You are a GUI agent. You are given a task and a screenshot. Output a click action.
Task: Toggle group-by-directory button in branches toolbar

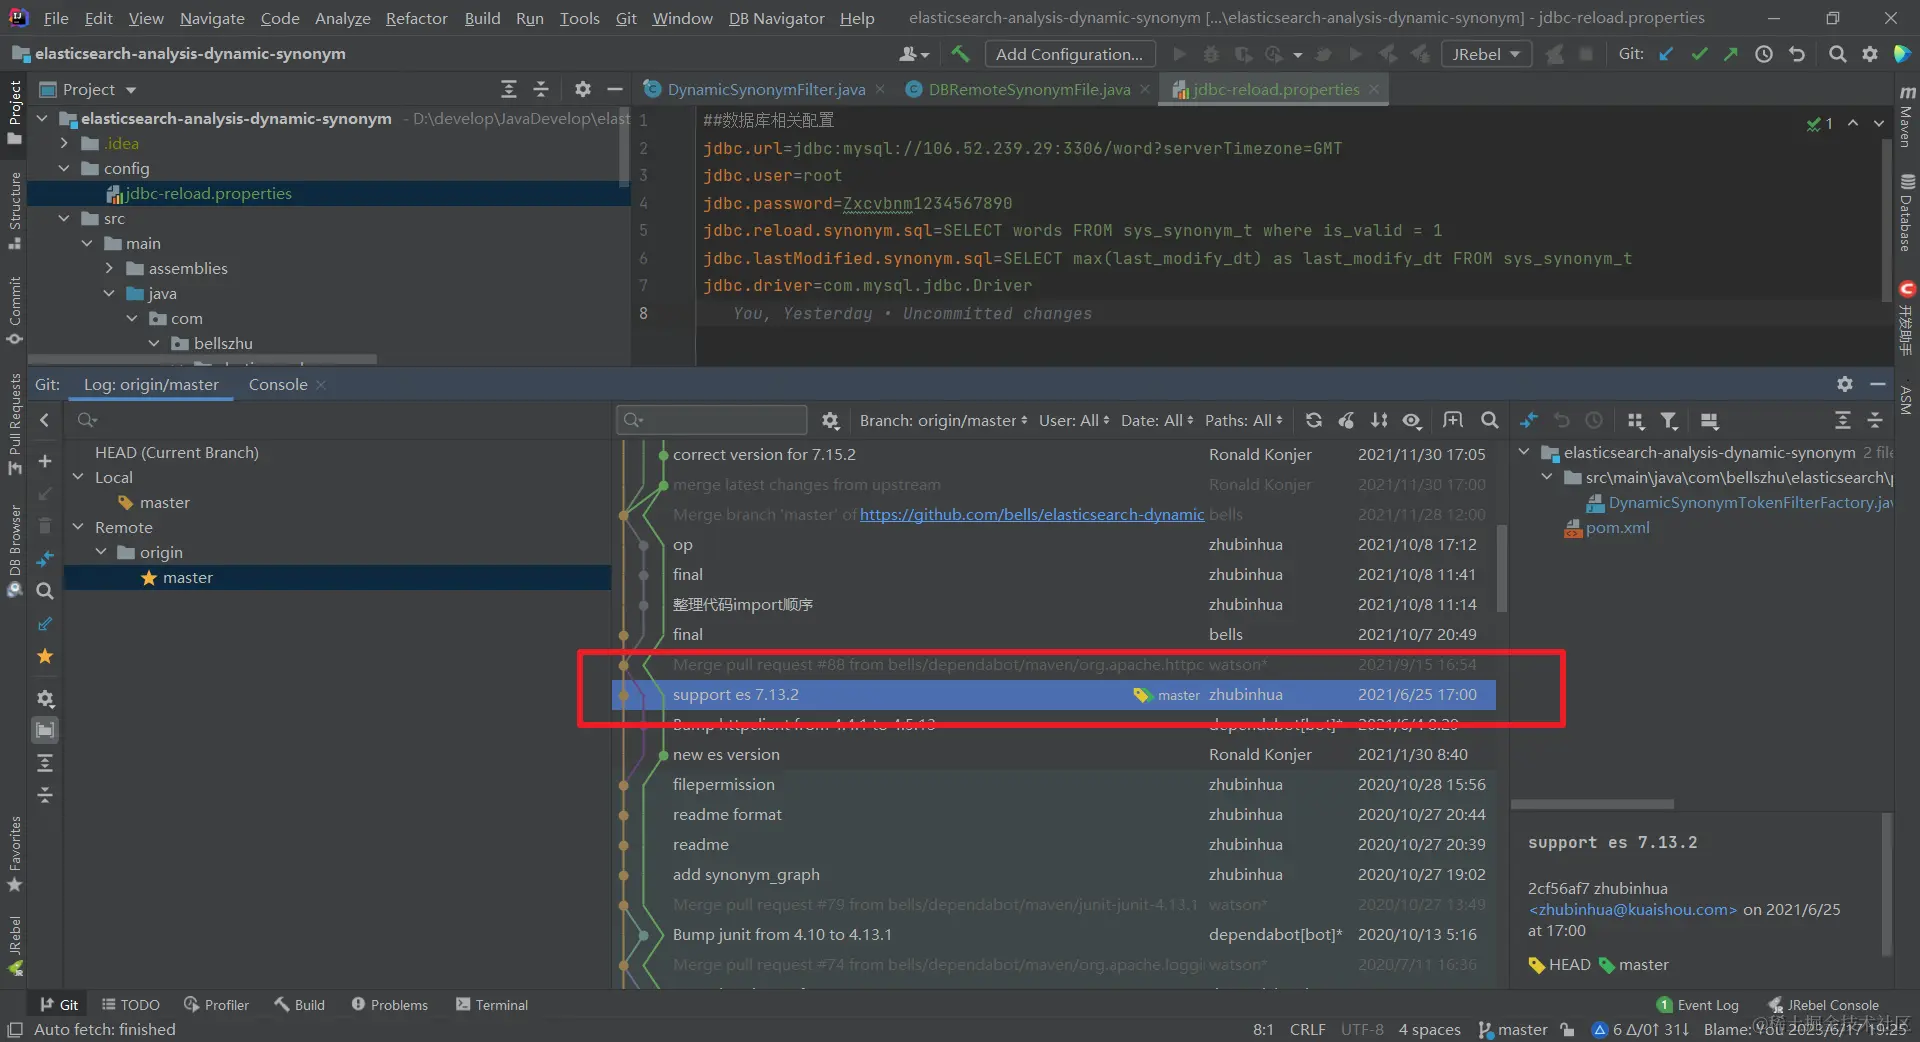click(x=45, y=730)
